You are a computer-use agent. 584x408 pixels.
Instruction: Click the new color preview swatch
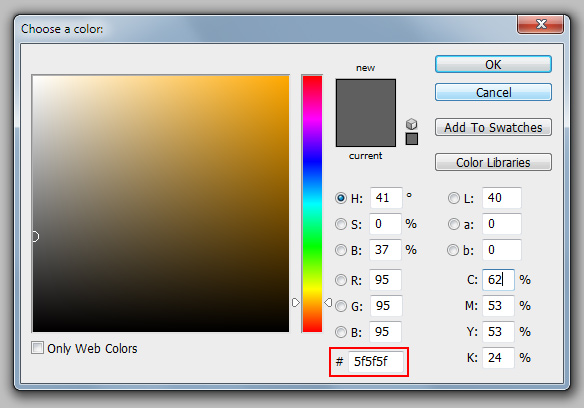coord(366,96)
